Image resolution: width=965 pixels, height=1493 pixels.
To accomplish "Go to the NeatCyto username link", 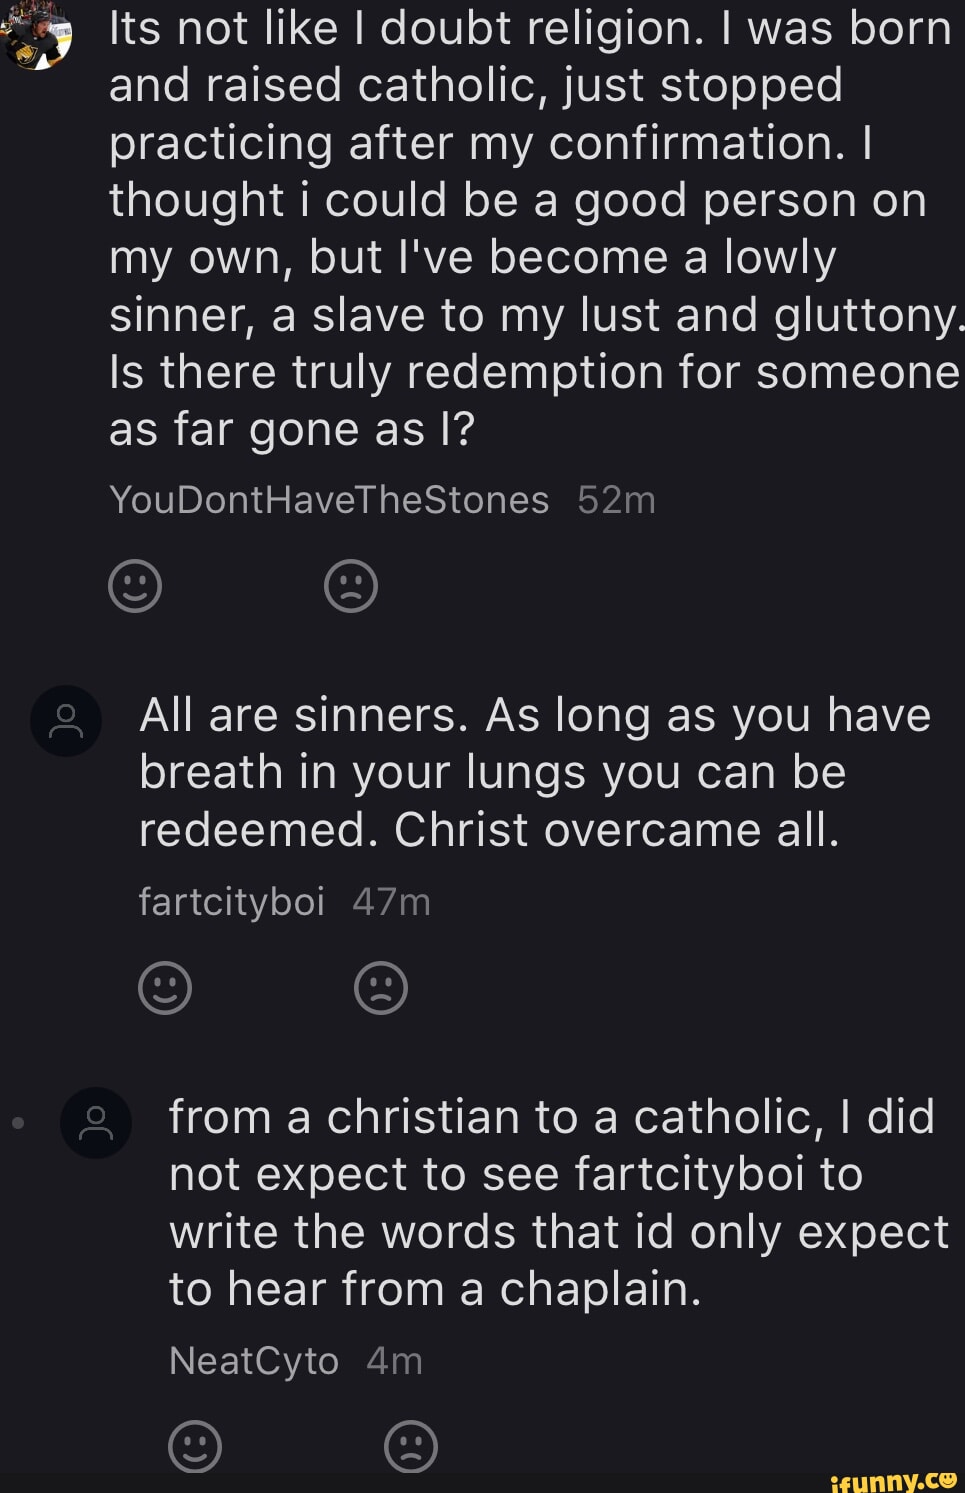I will point(254,1361).
